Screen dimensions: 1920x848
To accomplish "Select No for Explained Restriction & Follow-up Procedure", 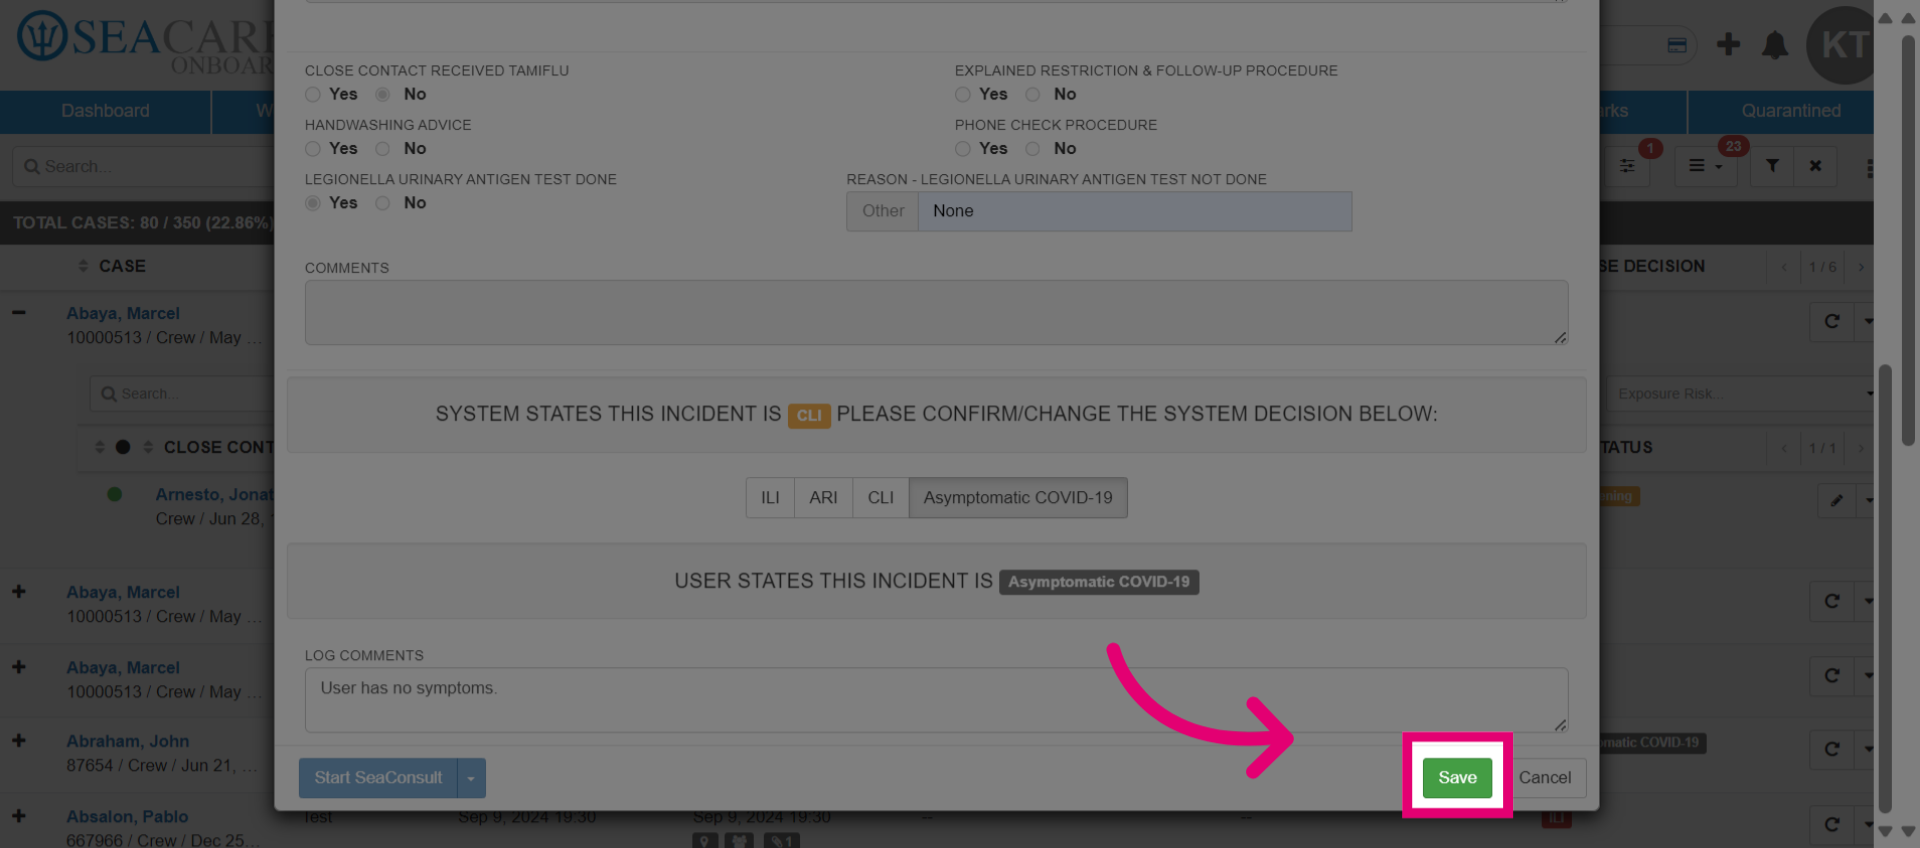I will pos(1033,94).
